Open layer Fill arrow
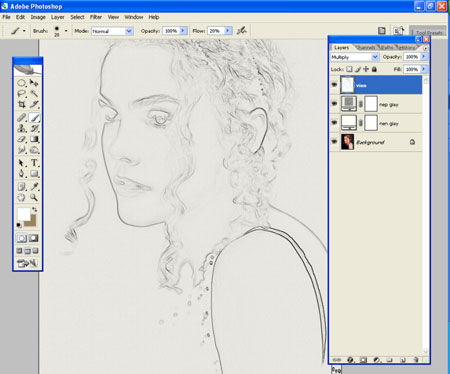This screenshot has width=450, height=374. coord(423,69)
